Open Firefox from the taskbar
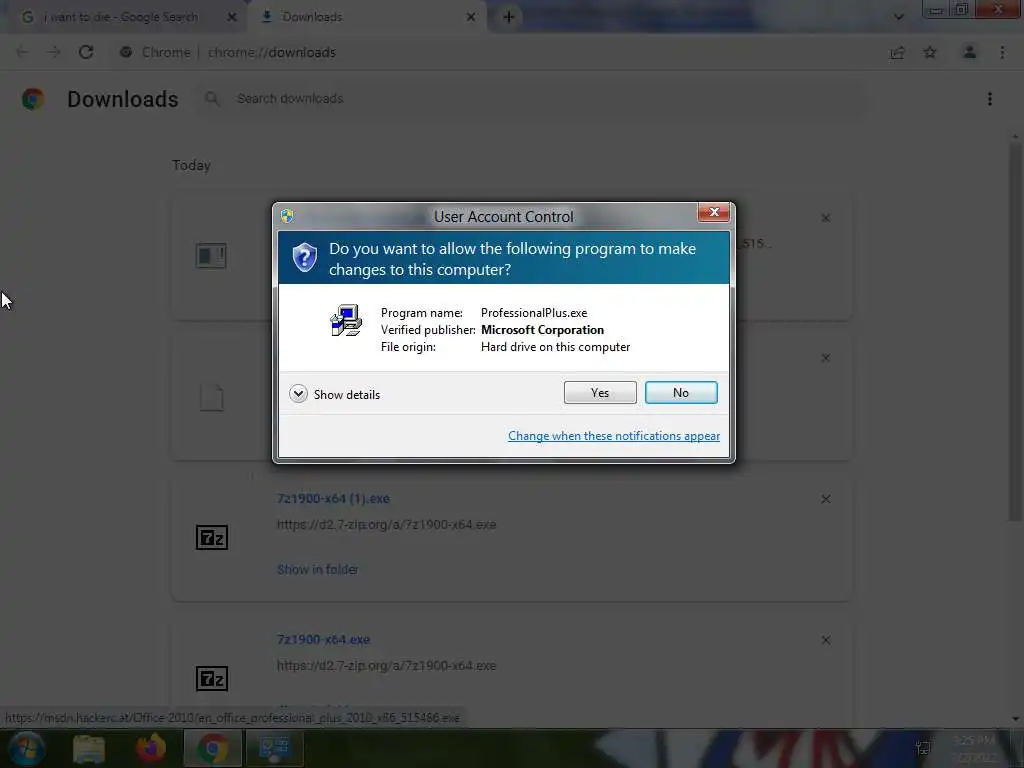 click(151, 748)
